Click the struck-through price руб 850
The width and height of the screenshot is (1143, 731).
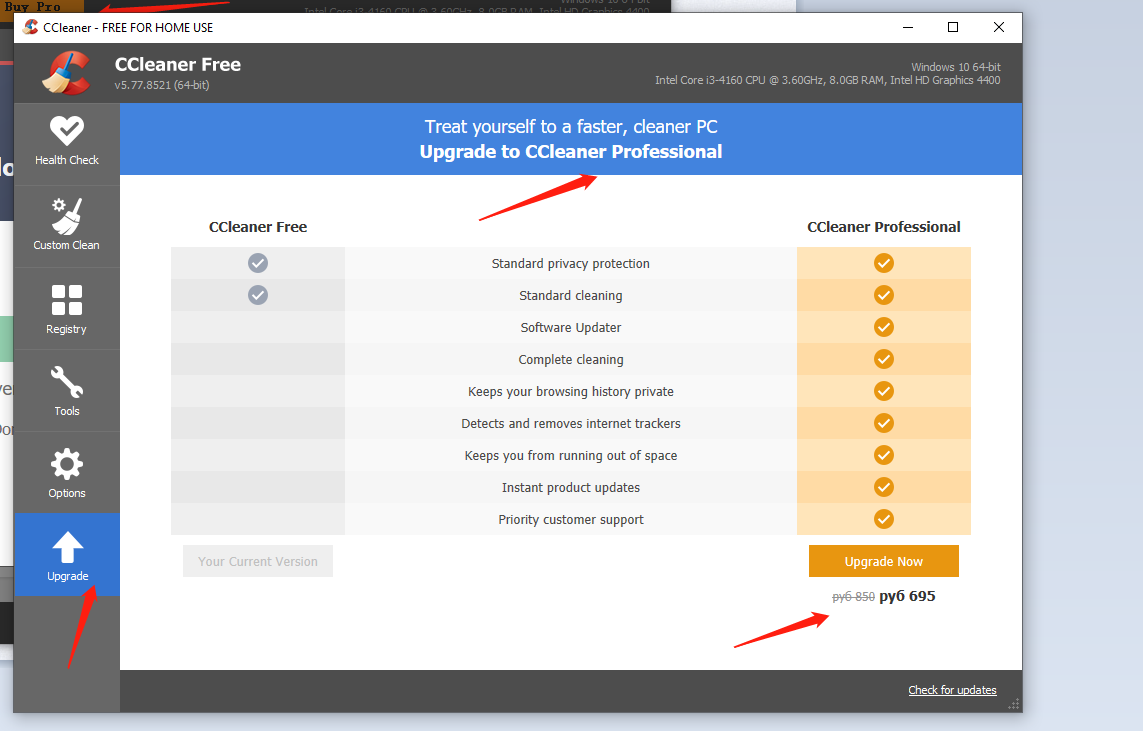point(853,597)
